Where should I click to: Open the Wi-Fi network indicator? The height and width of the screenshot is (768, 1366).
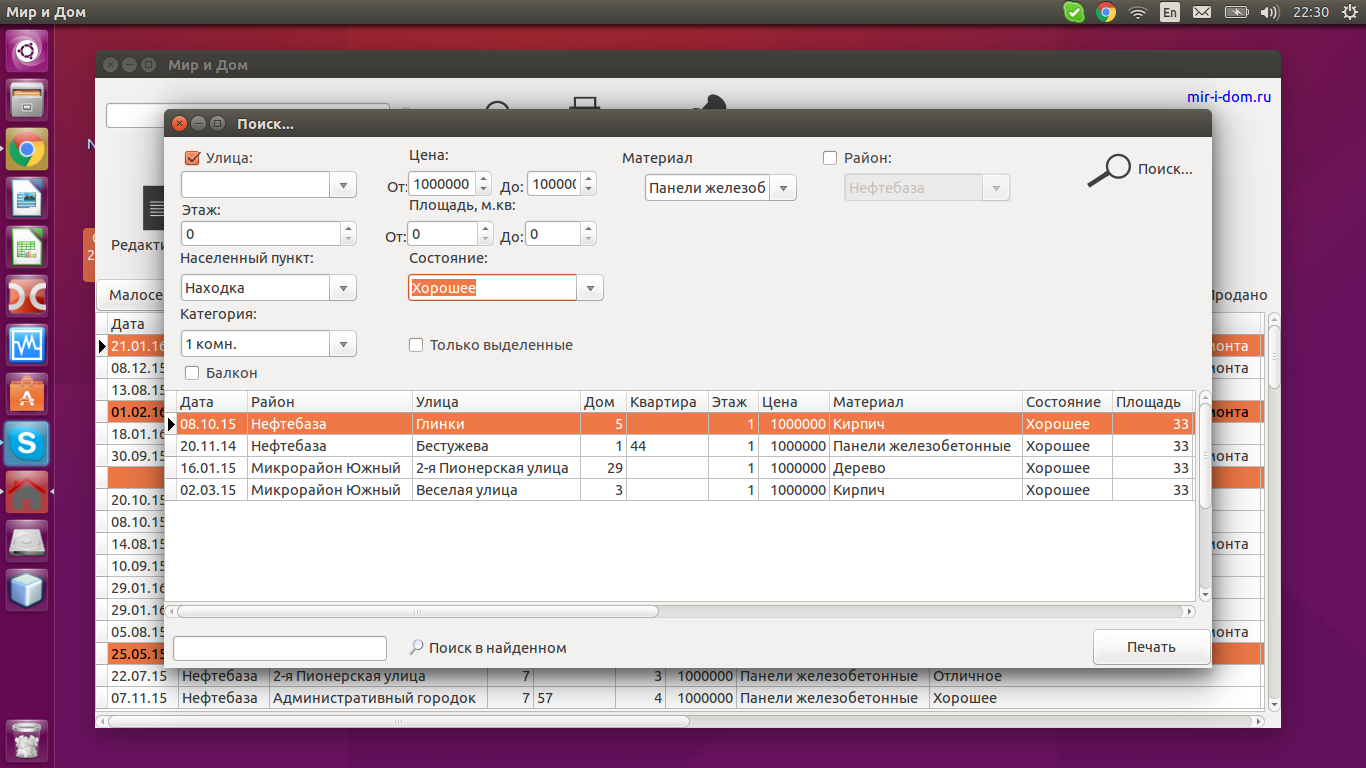tap(1137, 12)
